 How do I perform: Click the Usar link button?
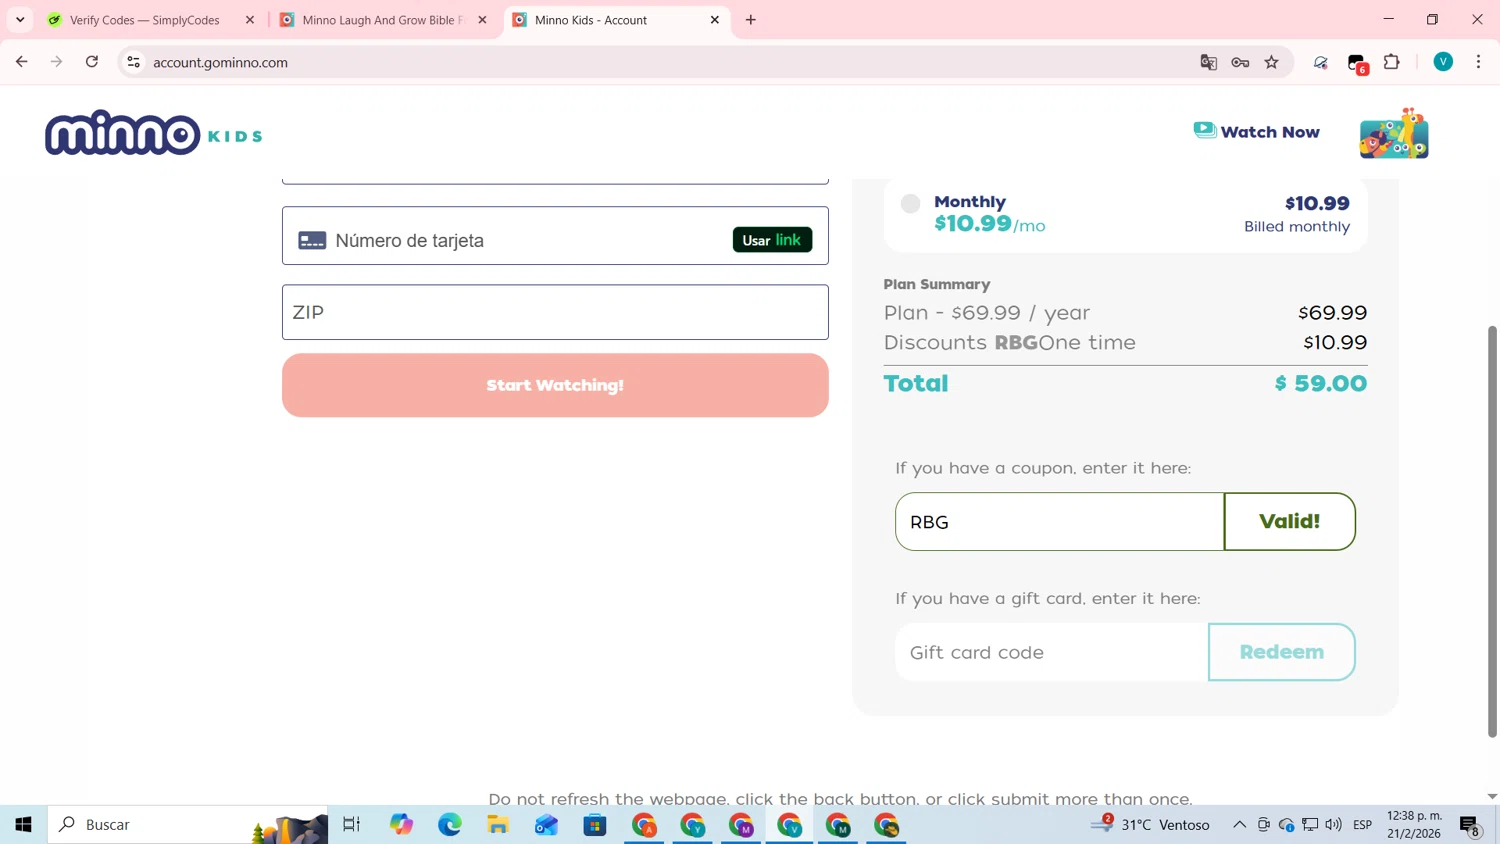(772, 240)
